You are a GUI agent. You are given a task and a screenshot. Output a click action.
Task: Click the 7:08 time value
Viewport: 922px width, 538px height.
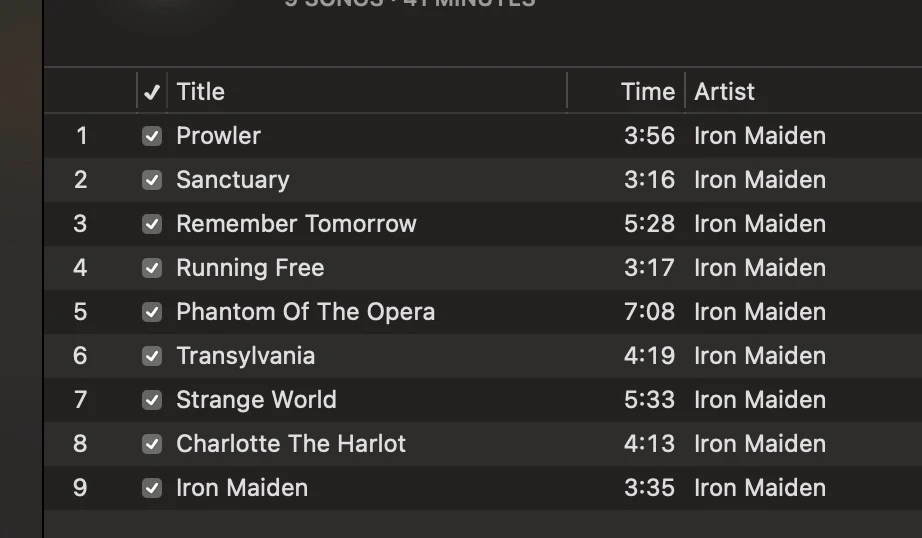pos(650,312)
